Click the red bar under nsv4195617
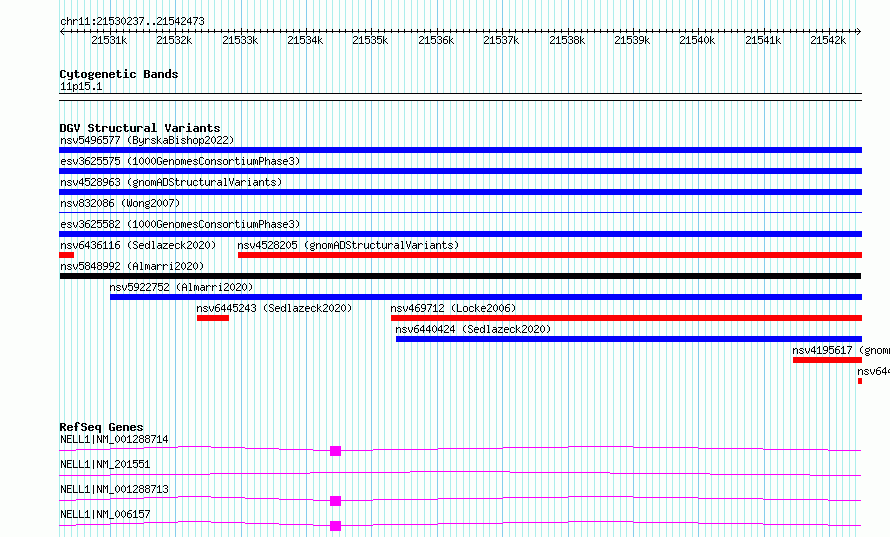 point(828,360)
